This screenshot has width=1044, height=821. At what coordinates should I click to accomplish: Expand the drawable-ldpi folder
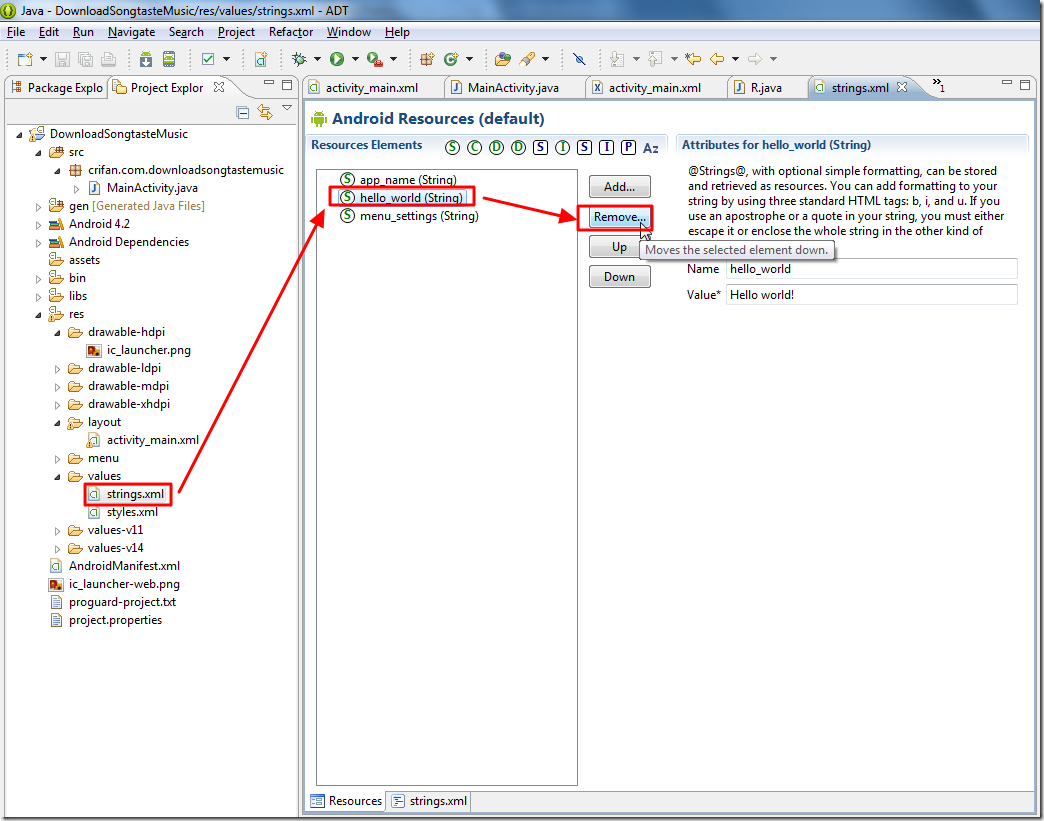(x=57, y=369)
